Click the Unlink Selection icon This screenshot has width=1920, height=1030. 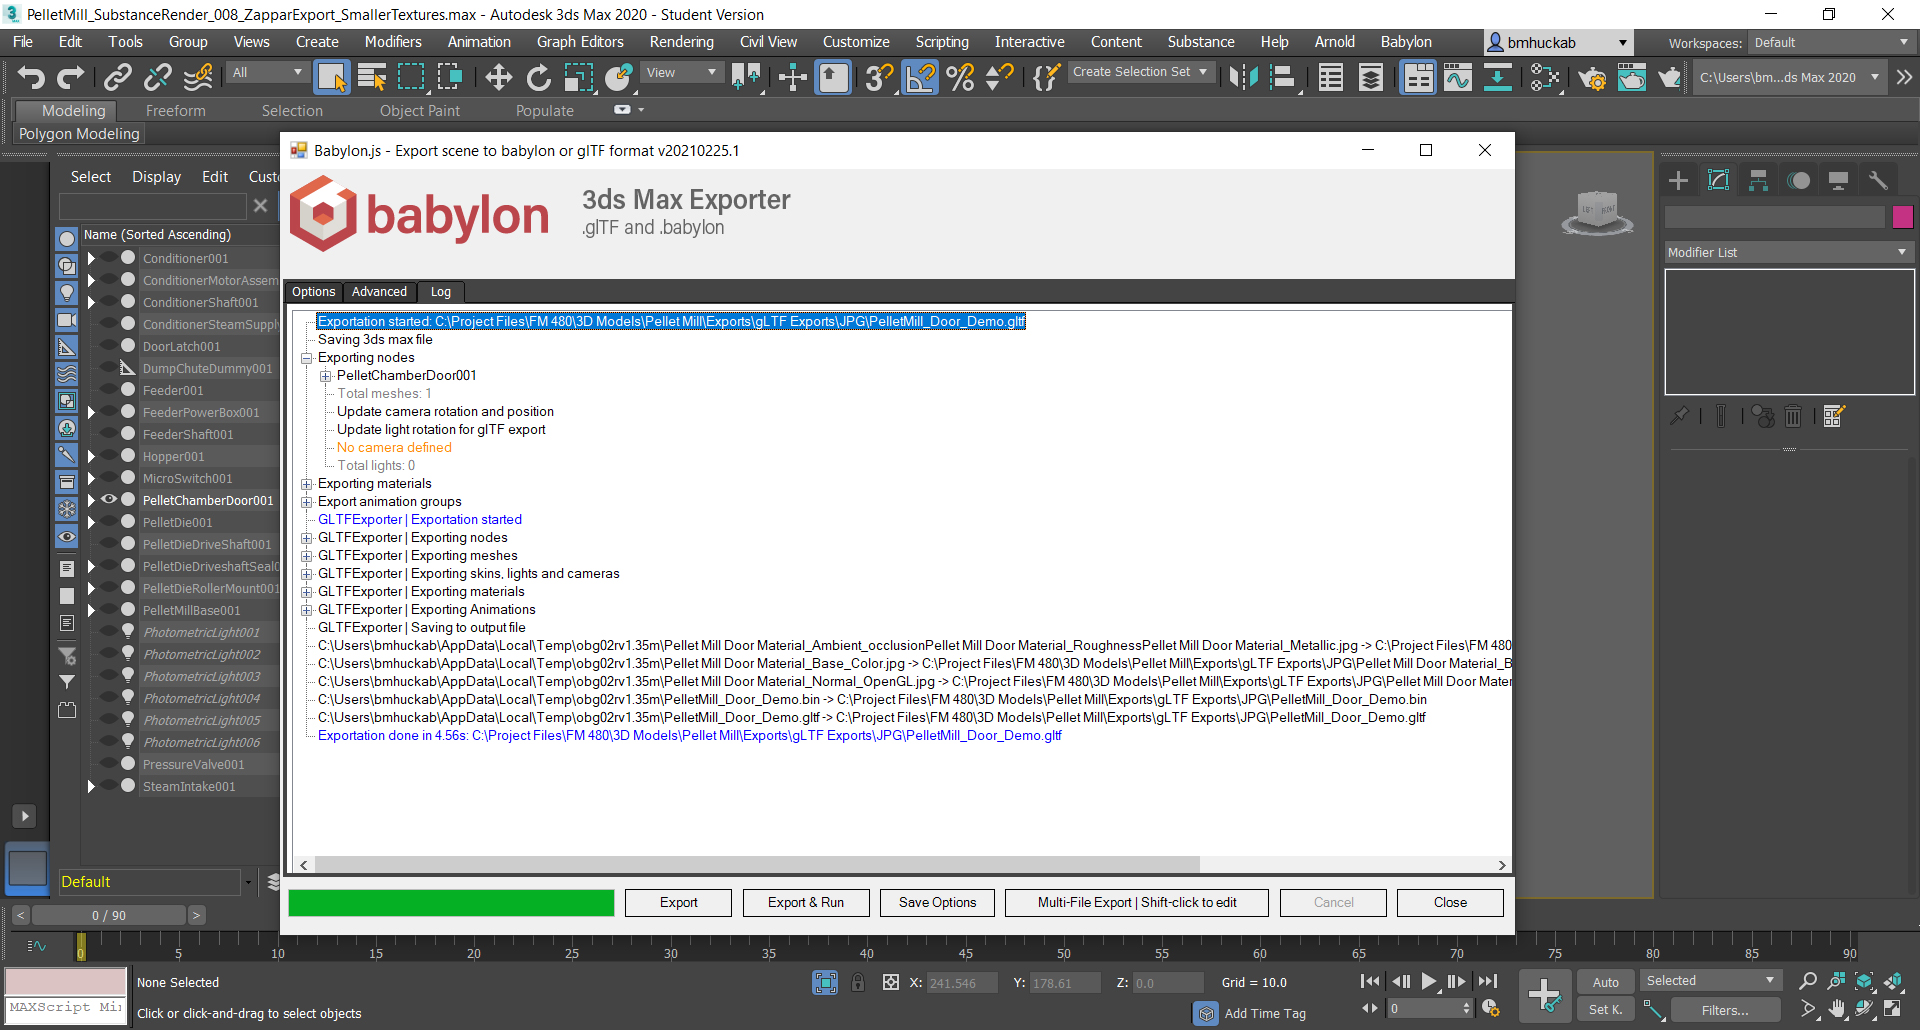[158, 77]
